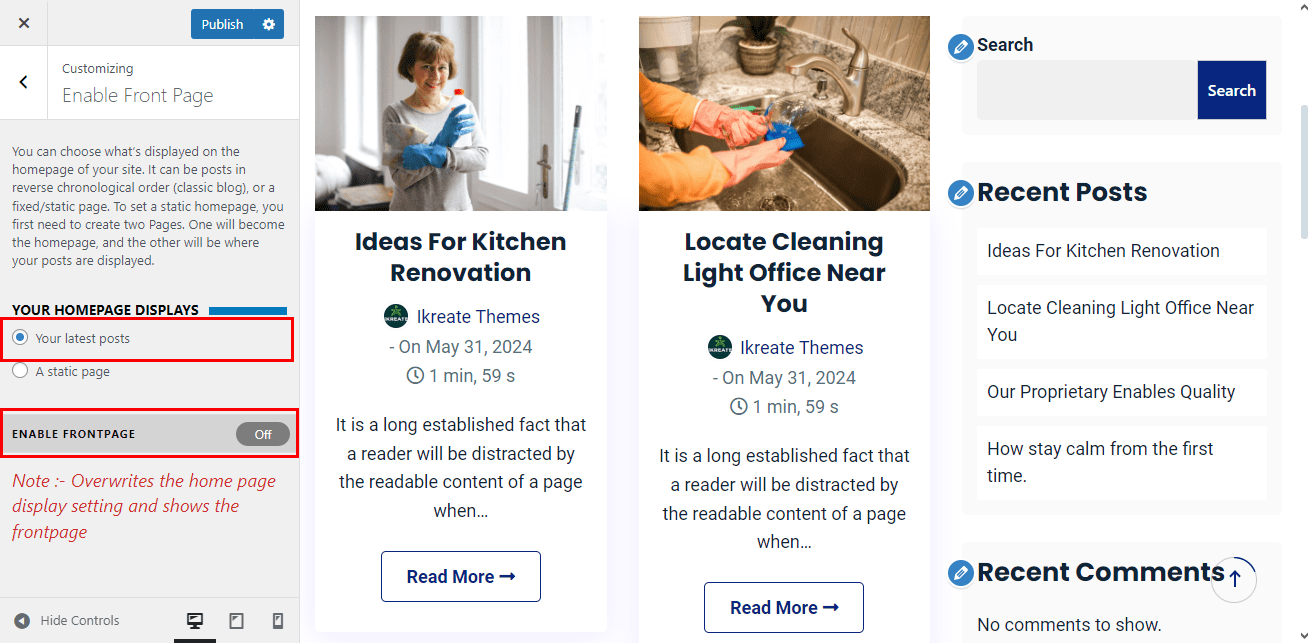Switch to tablet preview device icon
This screenshot has height=643, width=1312.
point(236,621)
